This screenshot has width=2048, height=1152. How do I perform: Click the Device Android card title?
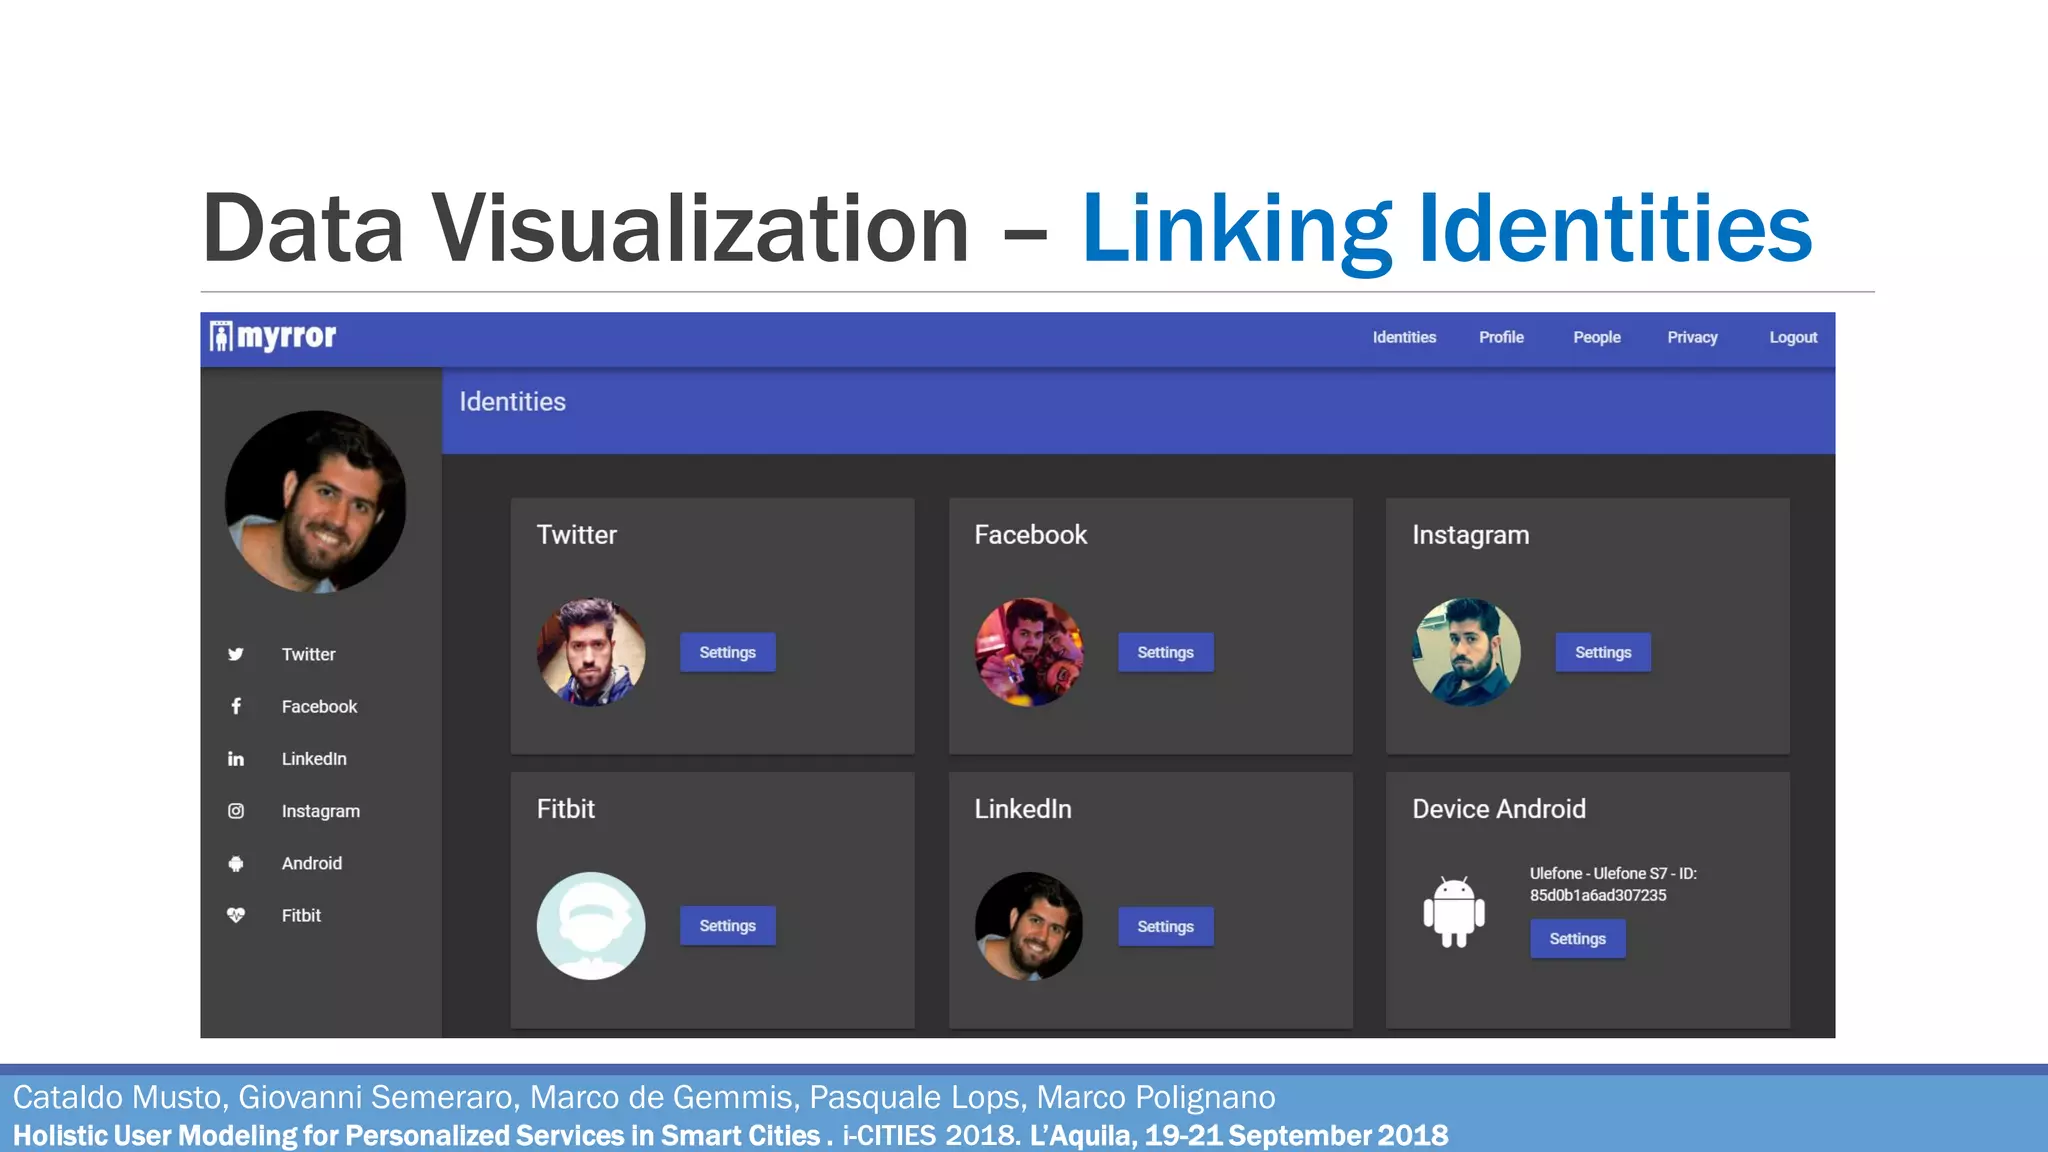click(x=1499, y=808)
